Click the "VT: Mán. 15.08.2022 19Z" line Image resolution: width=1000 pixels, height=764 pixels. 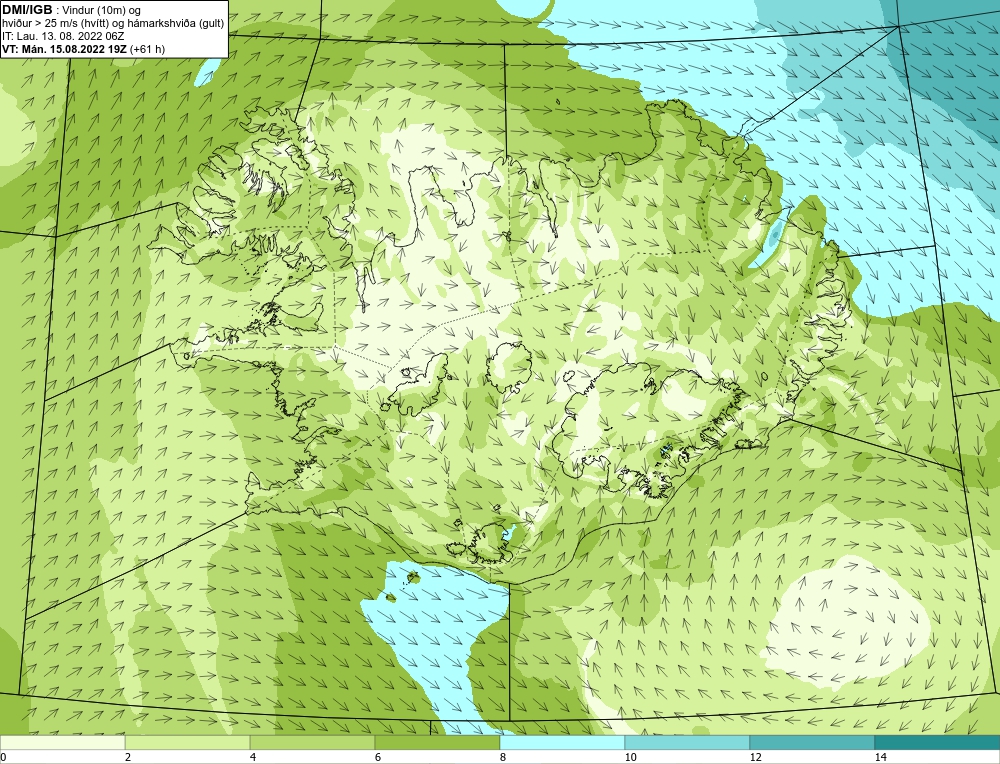point(64,49)
